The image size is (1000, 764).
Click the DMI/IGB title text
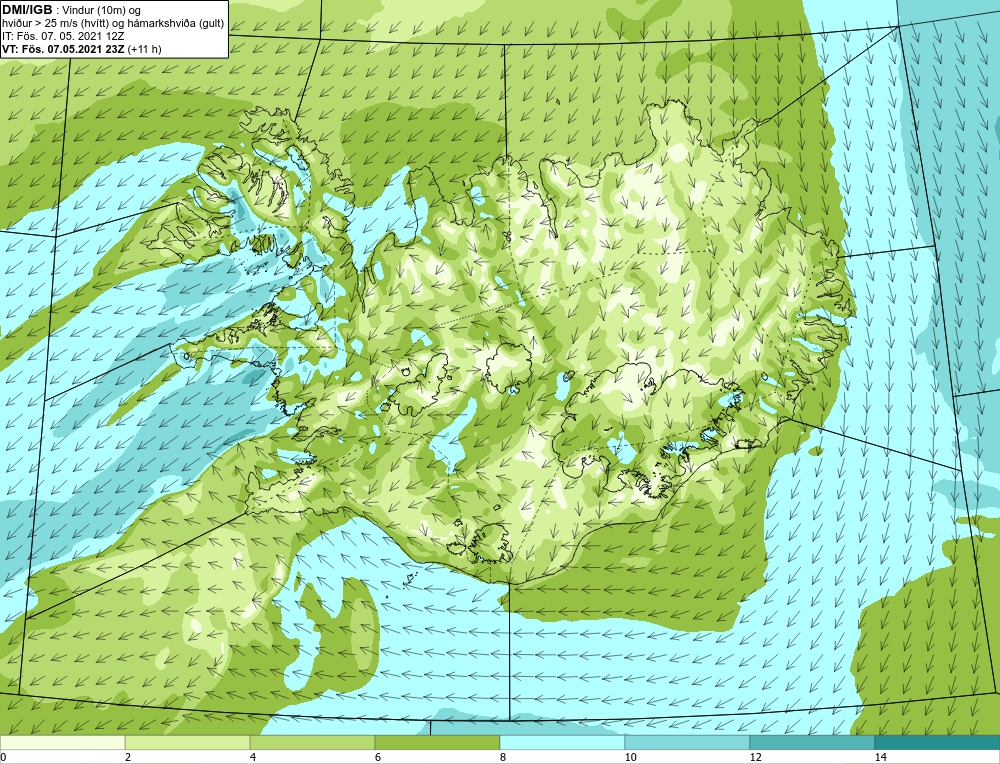point(28,10)
